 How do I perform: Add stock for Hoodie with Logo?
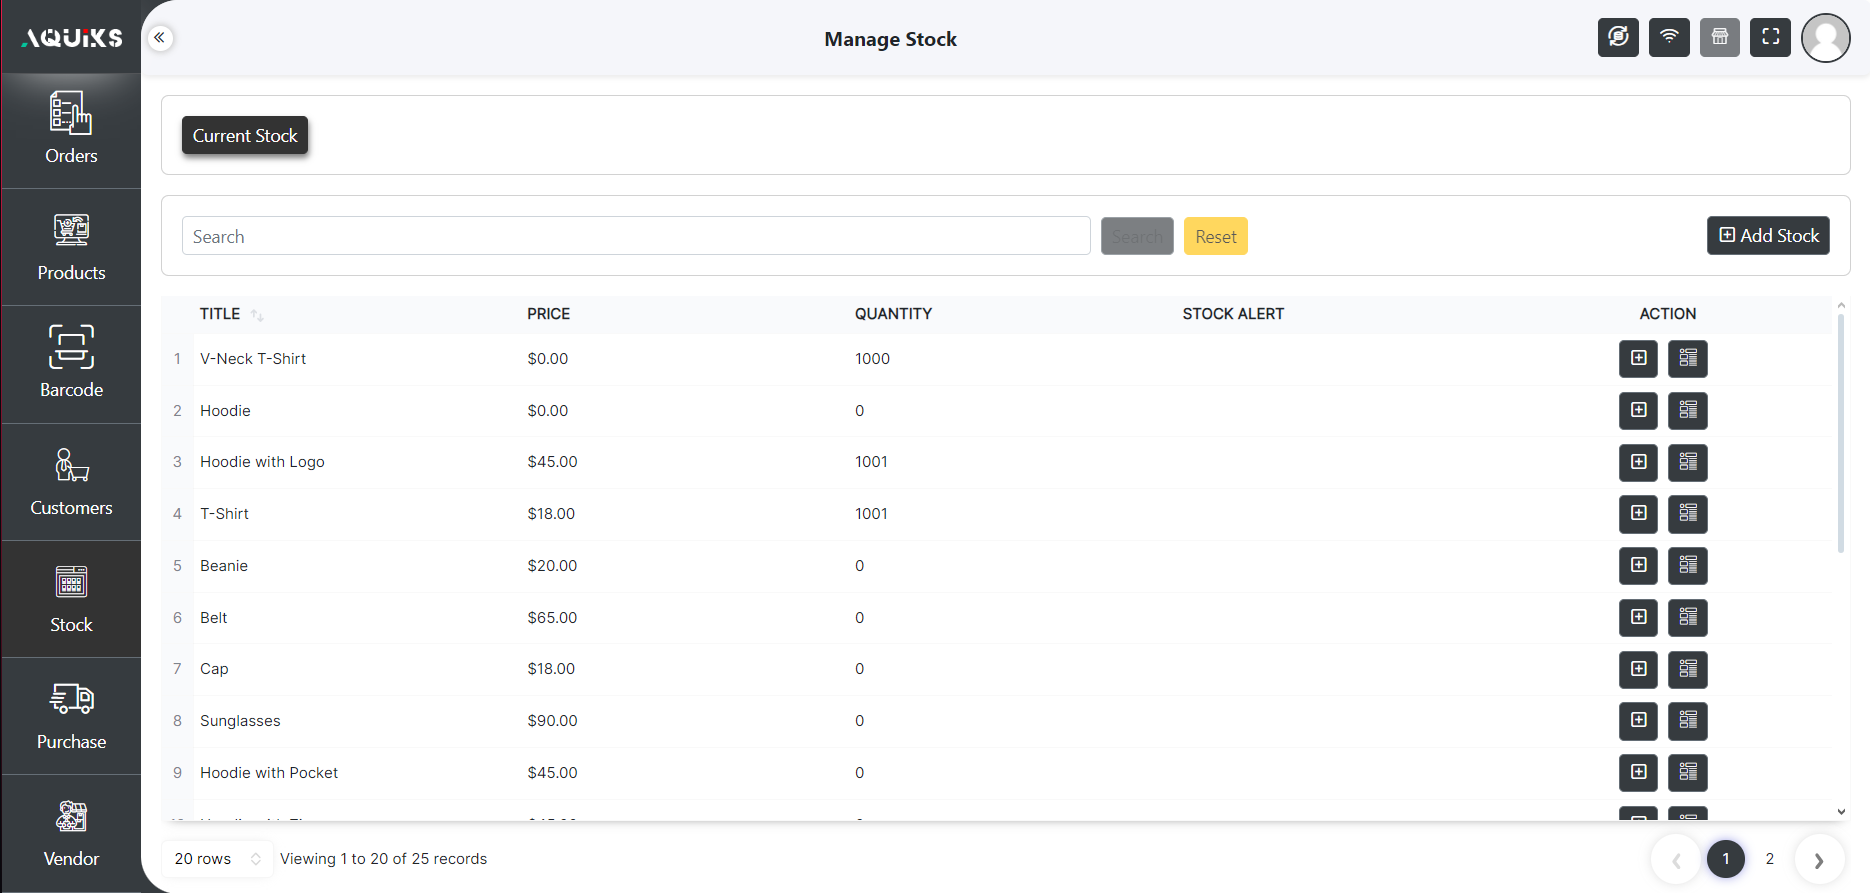[1638, 462]
